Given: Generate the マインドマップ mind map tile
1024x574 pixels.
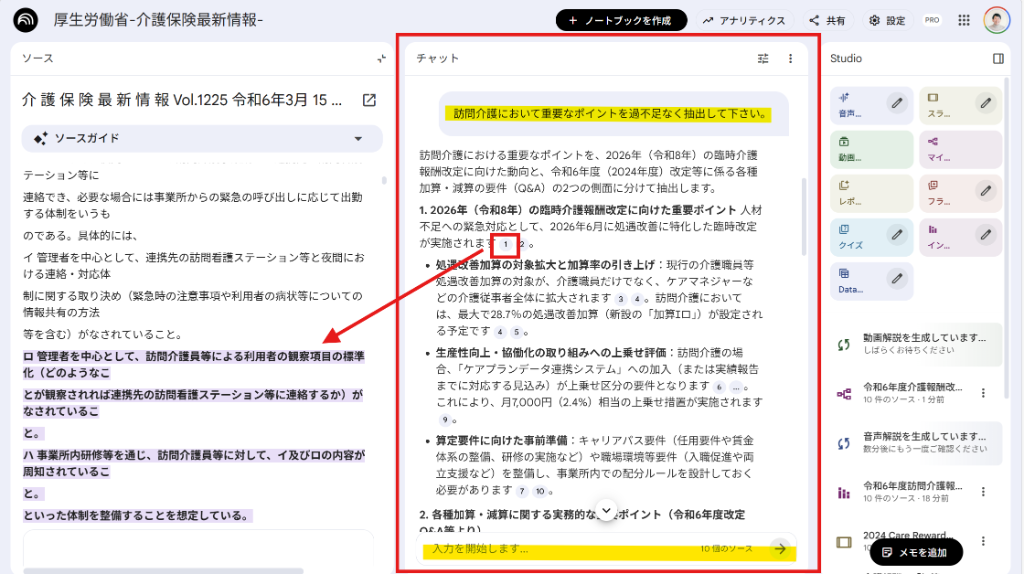Looking at the screenshot, I should tap(960, 150).
